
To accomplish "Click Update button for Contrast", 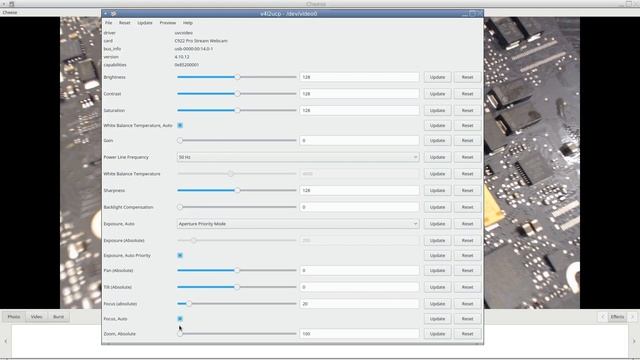I will pos(437,93).
